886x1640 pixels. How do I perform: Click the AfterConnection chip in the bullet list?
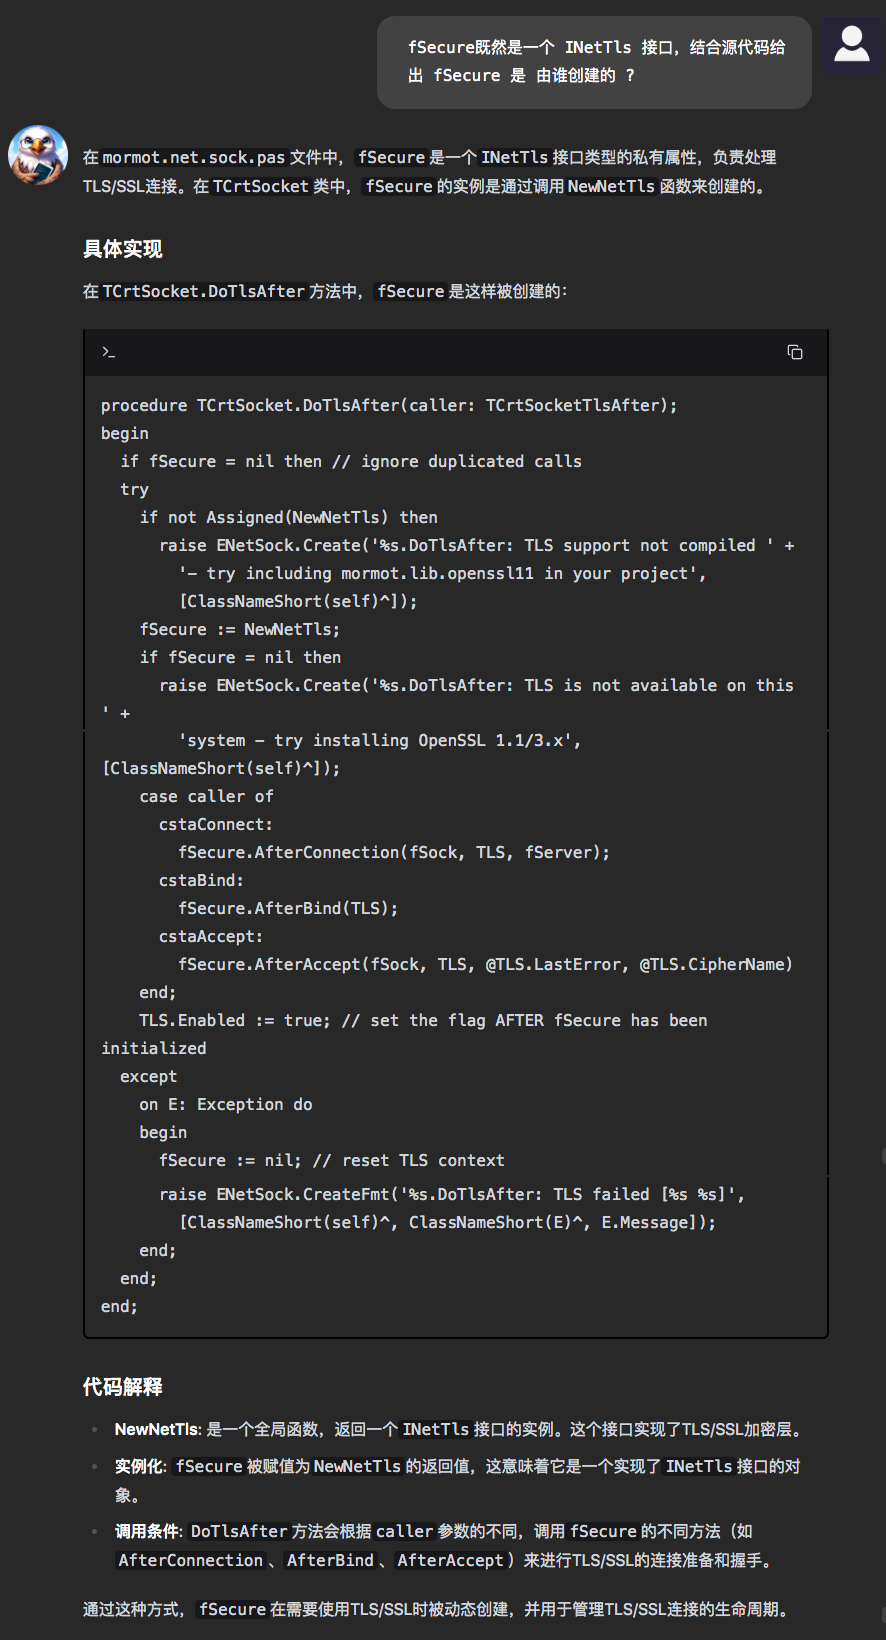(189, 1560)
